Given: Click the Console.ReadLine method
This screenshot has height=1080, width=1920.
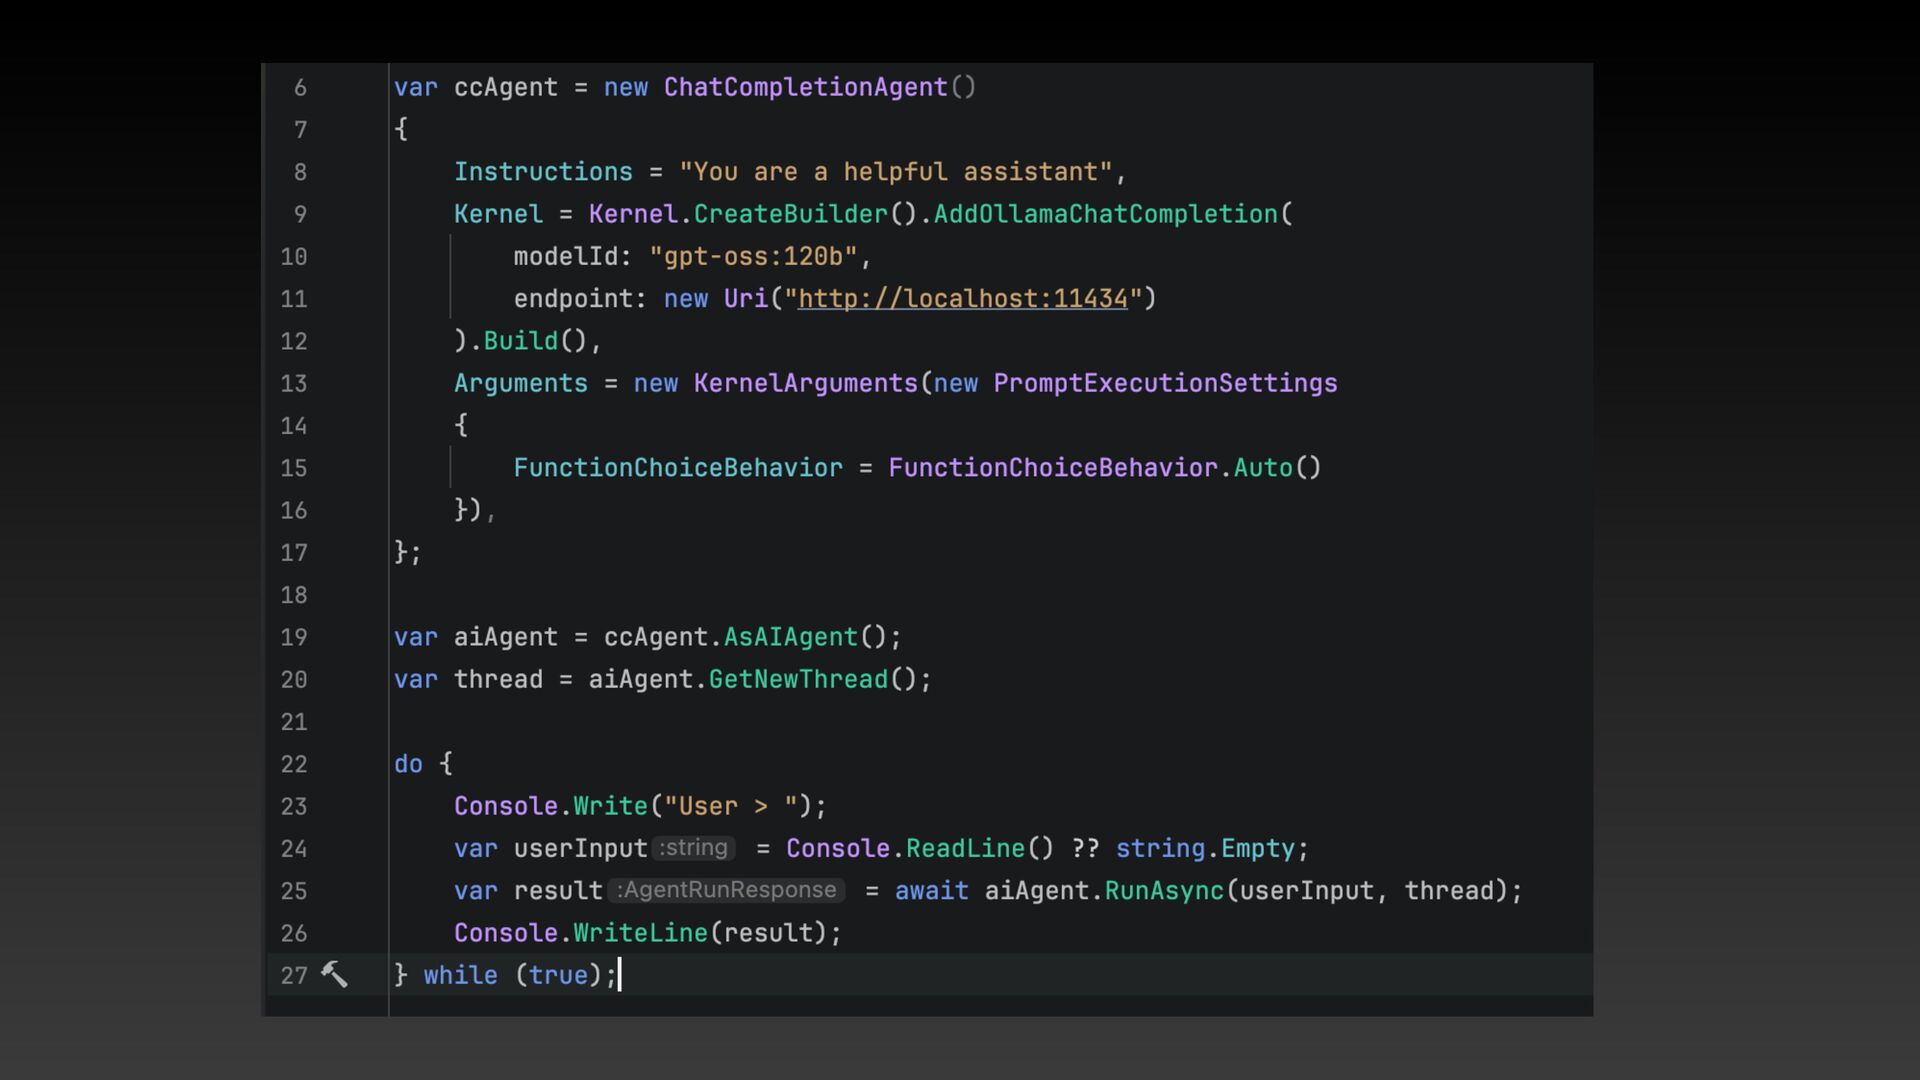Looking at the screenshot, I should point(965,849).
